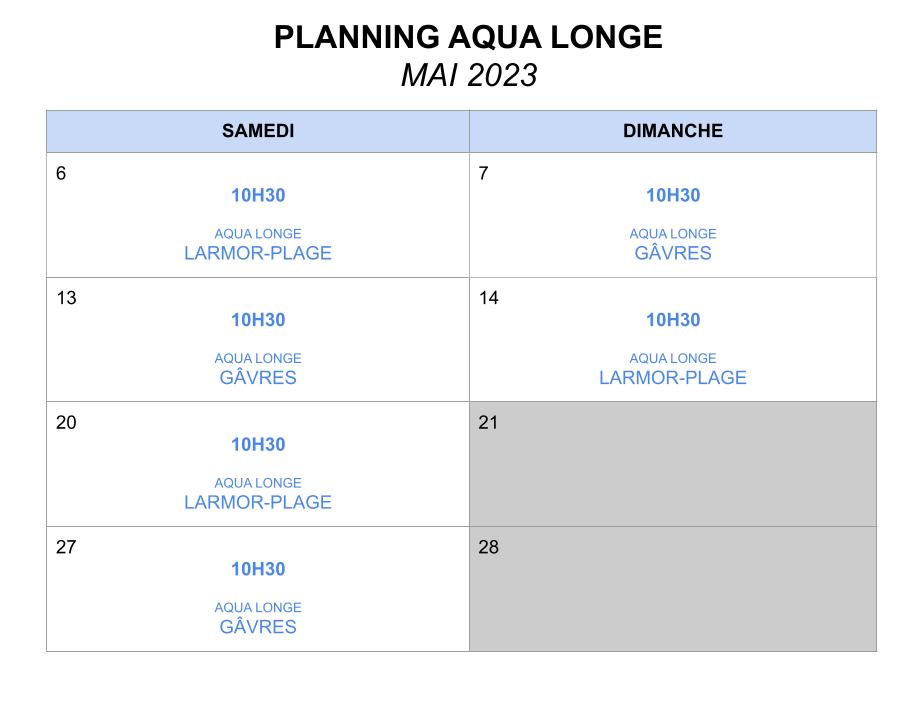Click 10H30 in the May 27 cell

pos(258,569)
